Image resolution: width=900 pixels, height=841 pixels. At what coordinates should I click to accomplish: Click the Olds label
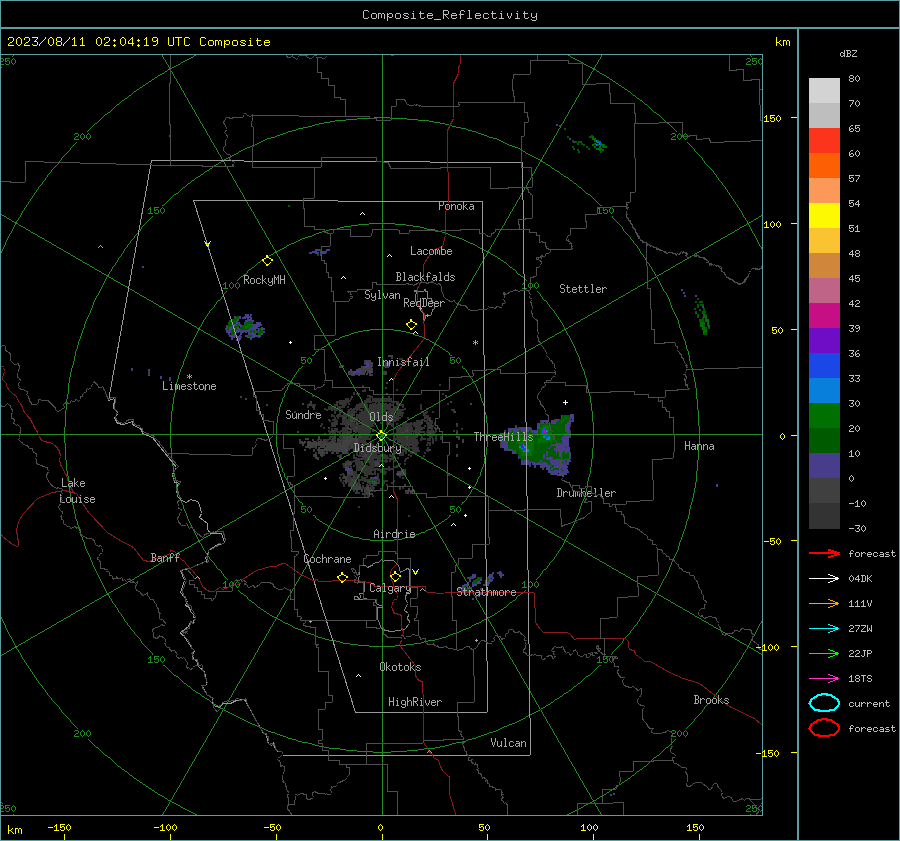(381, 417)
